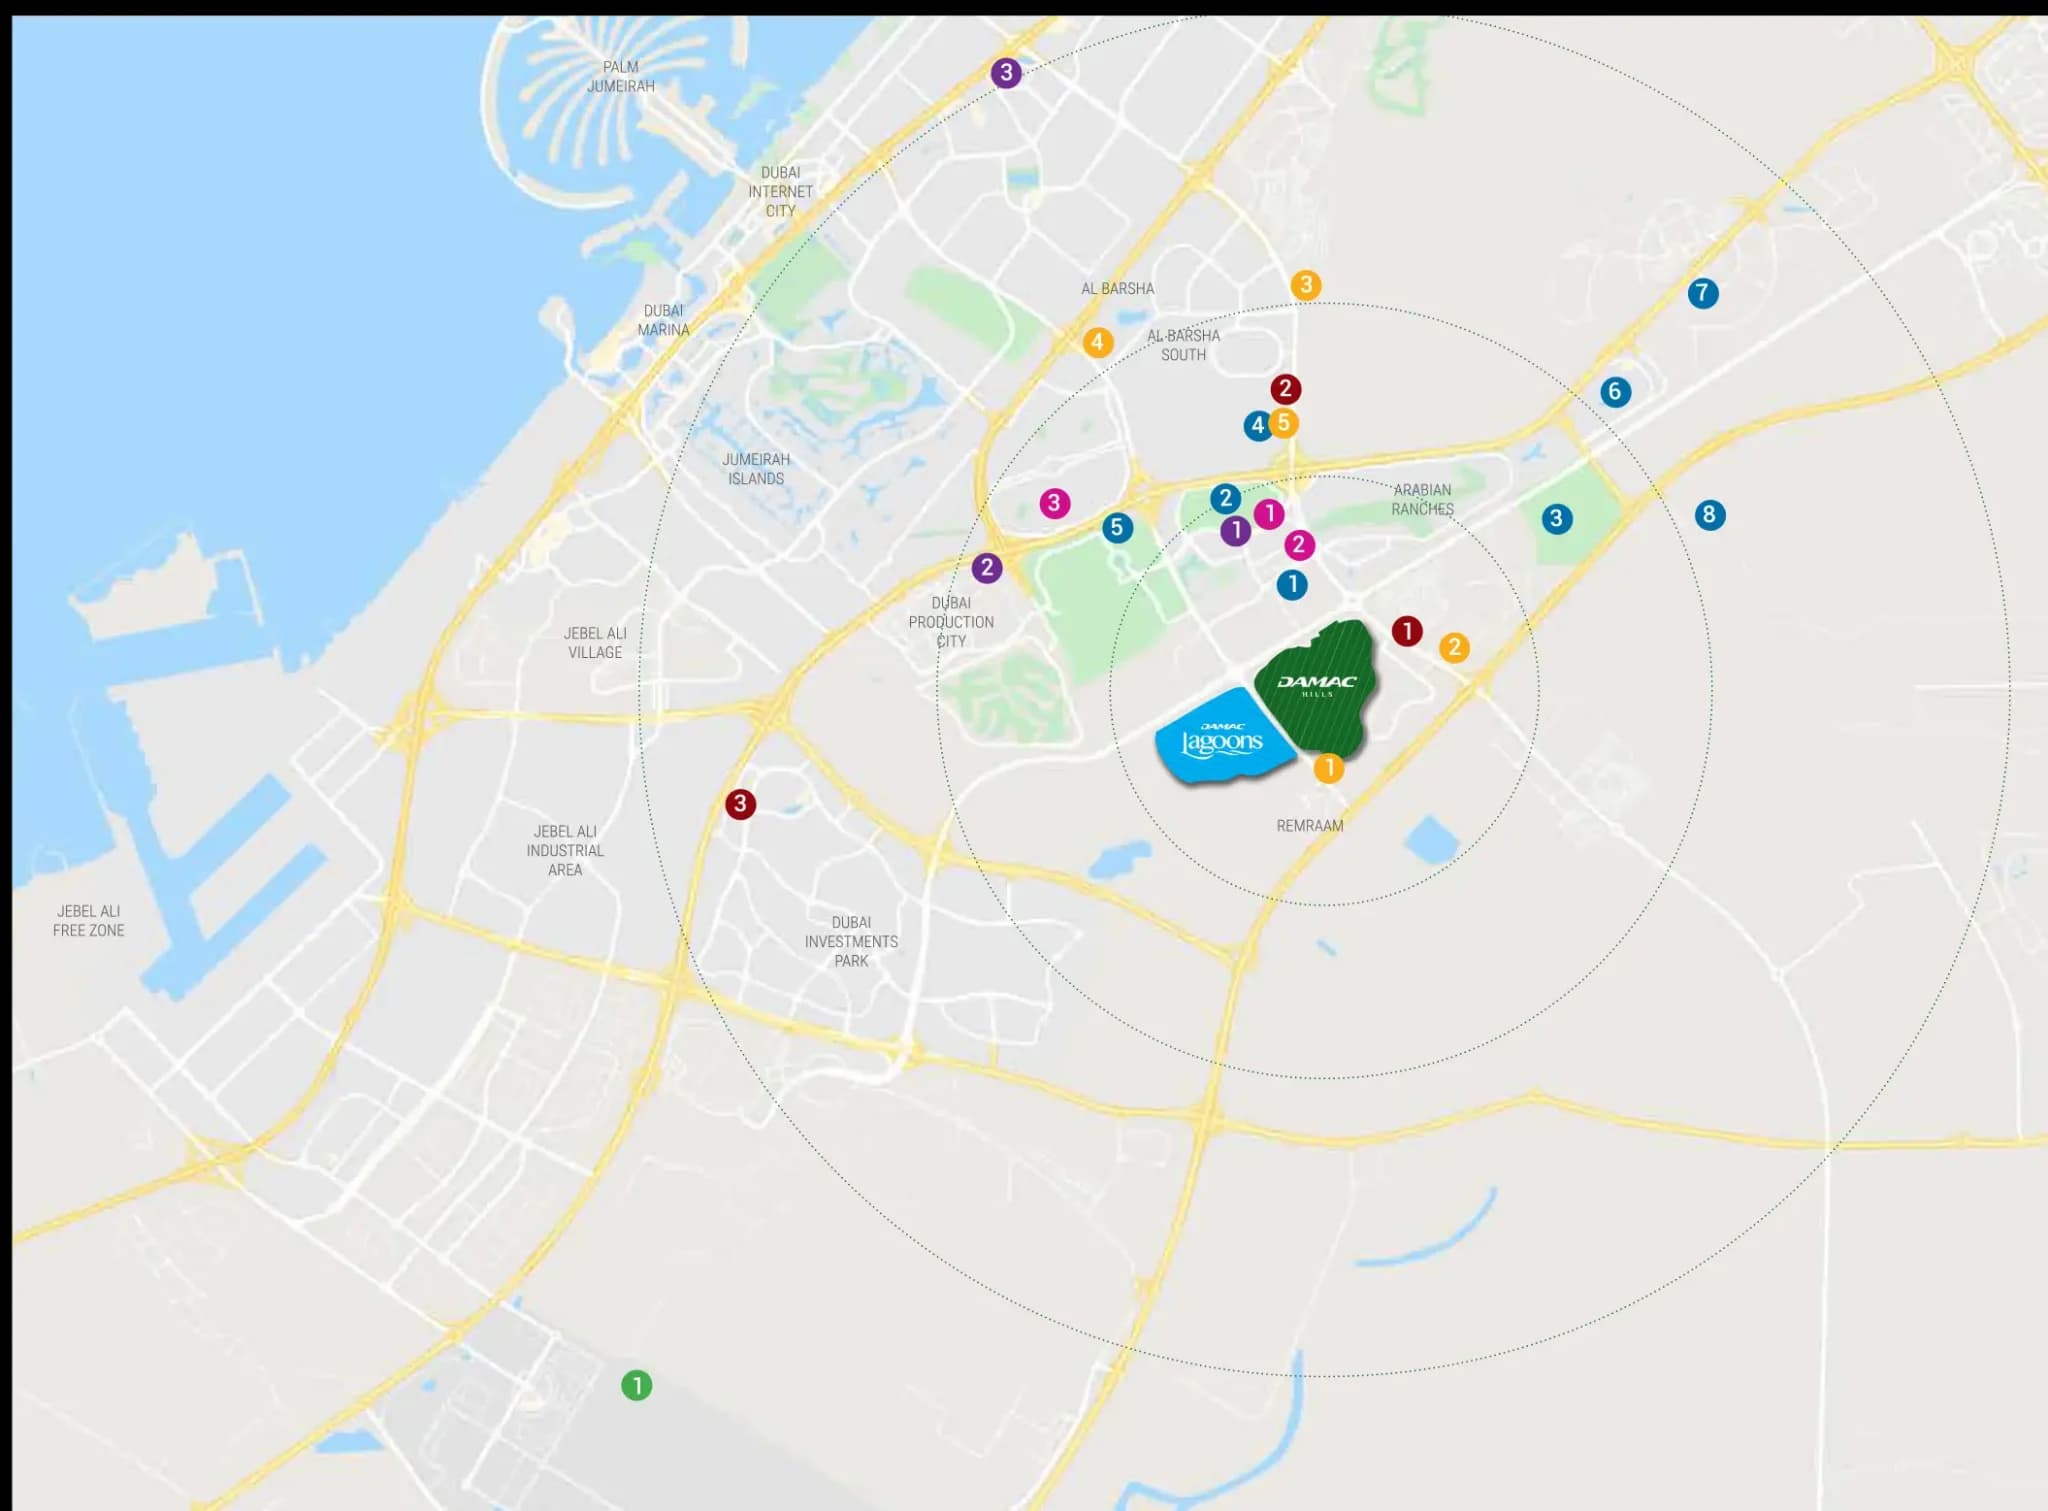The image size is (2048, 1511).
Task: Select the orange marker numbered 2
Action: tap(1454, 647)
